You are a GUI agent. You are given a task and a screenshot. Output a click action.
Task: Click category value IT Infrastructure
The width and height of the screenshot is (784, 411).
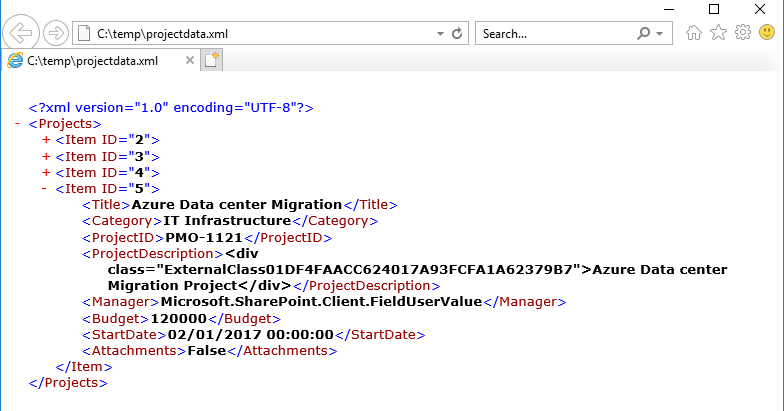(x=227, y=220)
